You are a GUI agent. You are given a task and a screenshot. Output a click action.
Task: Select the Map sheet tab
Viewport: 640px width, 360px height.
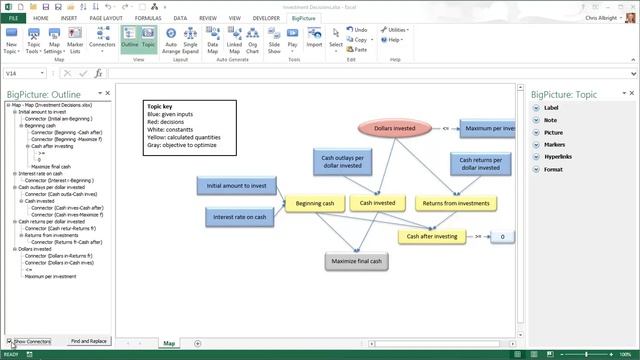click(169, 344)
